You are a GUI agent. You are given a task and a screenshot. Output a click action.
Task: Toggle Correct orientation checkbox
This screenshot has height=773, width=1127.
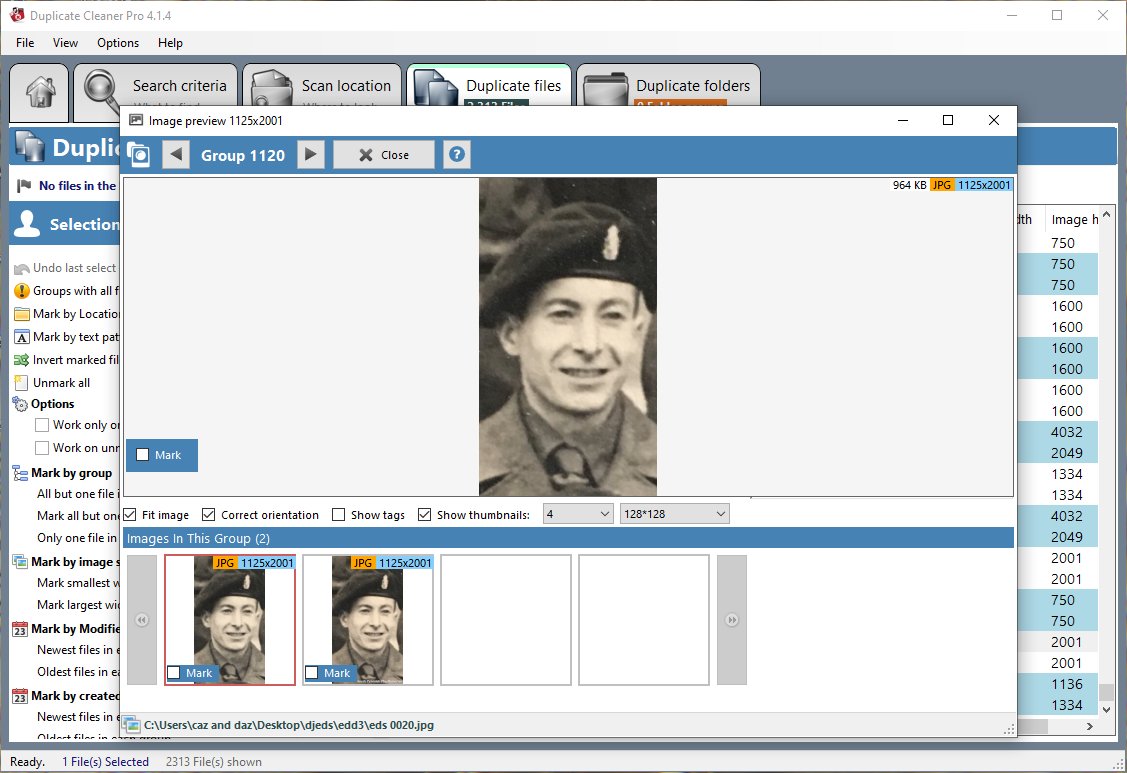[209, 515]
